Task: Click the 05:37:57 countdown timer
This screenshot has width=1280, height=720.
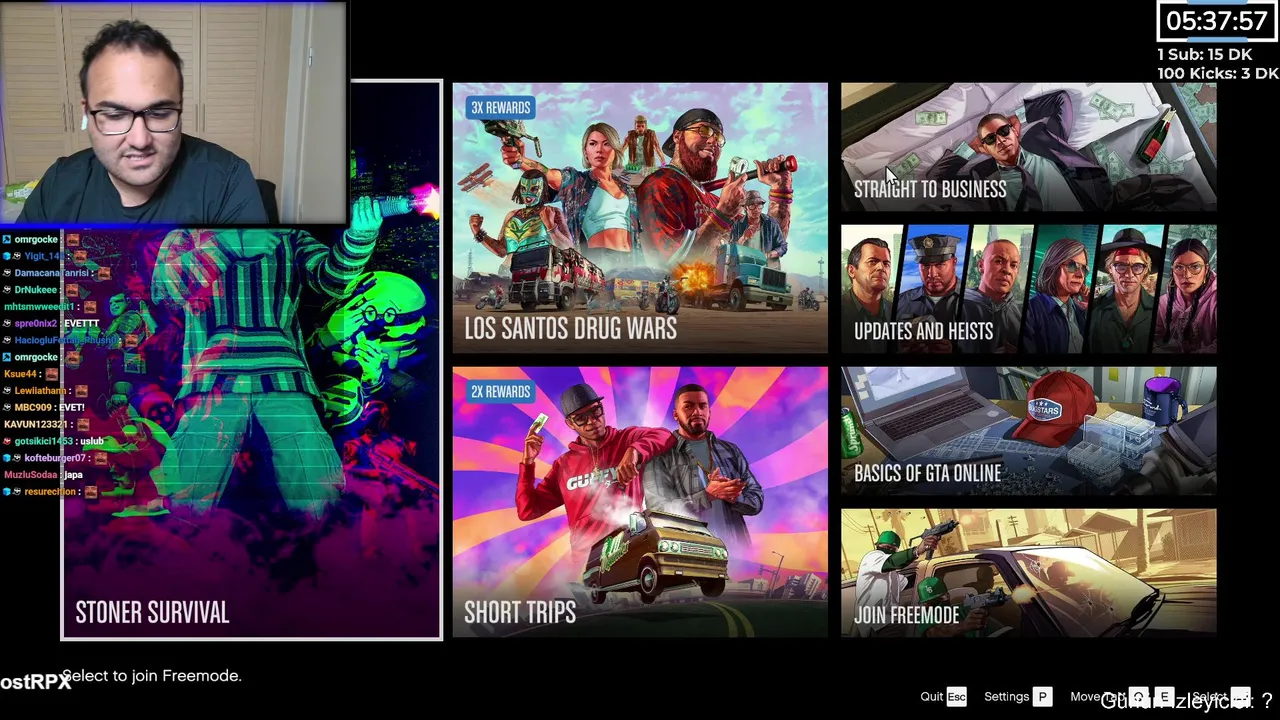Action: [1216, 21]
